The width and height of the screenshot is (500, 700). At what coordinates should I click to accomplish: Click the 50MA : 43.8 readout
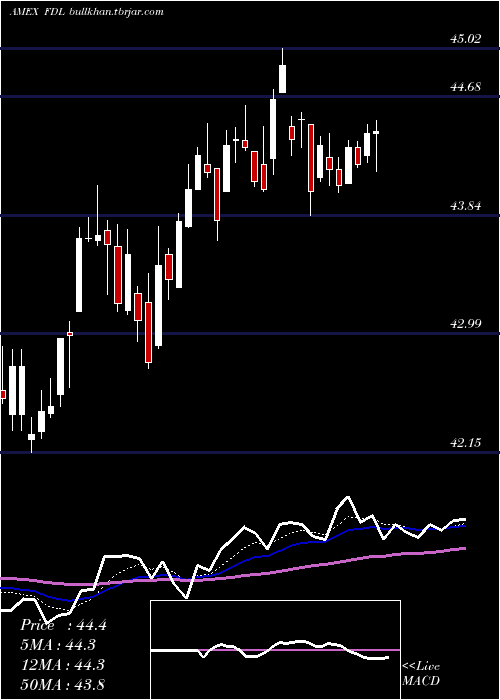[x=63, y=684]
